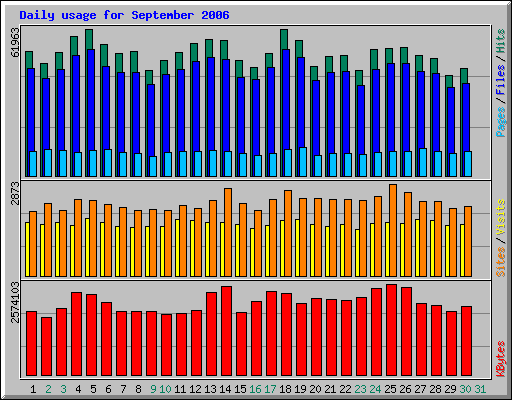Screen dimensions: 512x400
Task: Click day label 6 on the axis
Action: [x=108, y=389]
